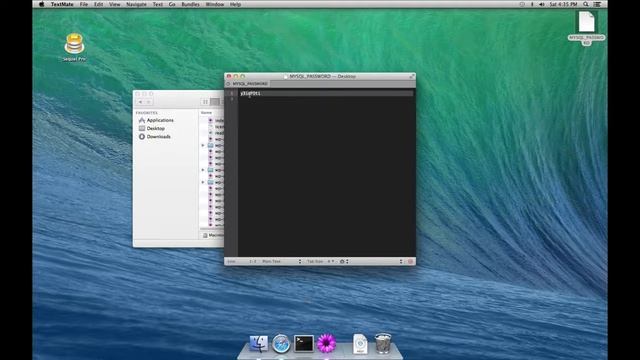This screenshot has height=360, width=640.
Task: Open the View menu
Action: point(115,4)
